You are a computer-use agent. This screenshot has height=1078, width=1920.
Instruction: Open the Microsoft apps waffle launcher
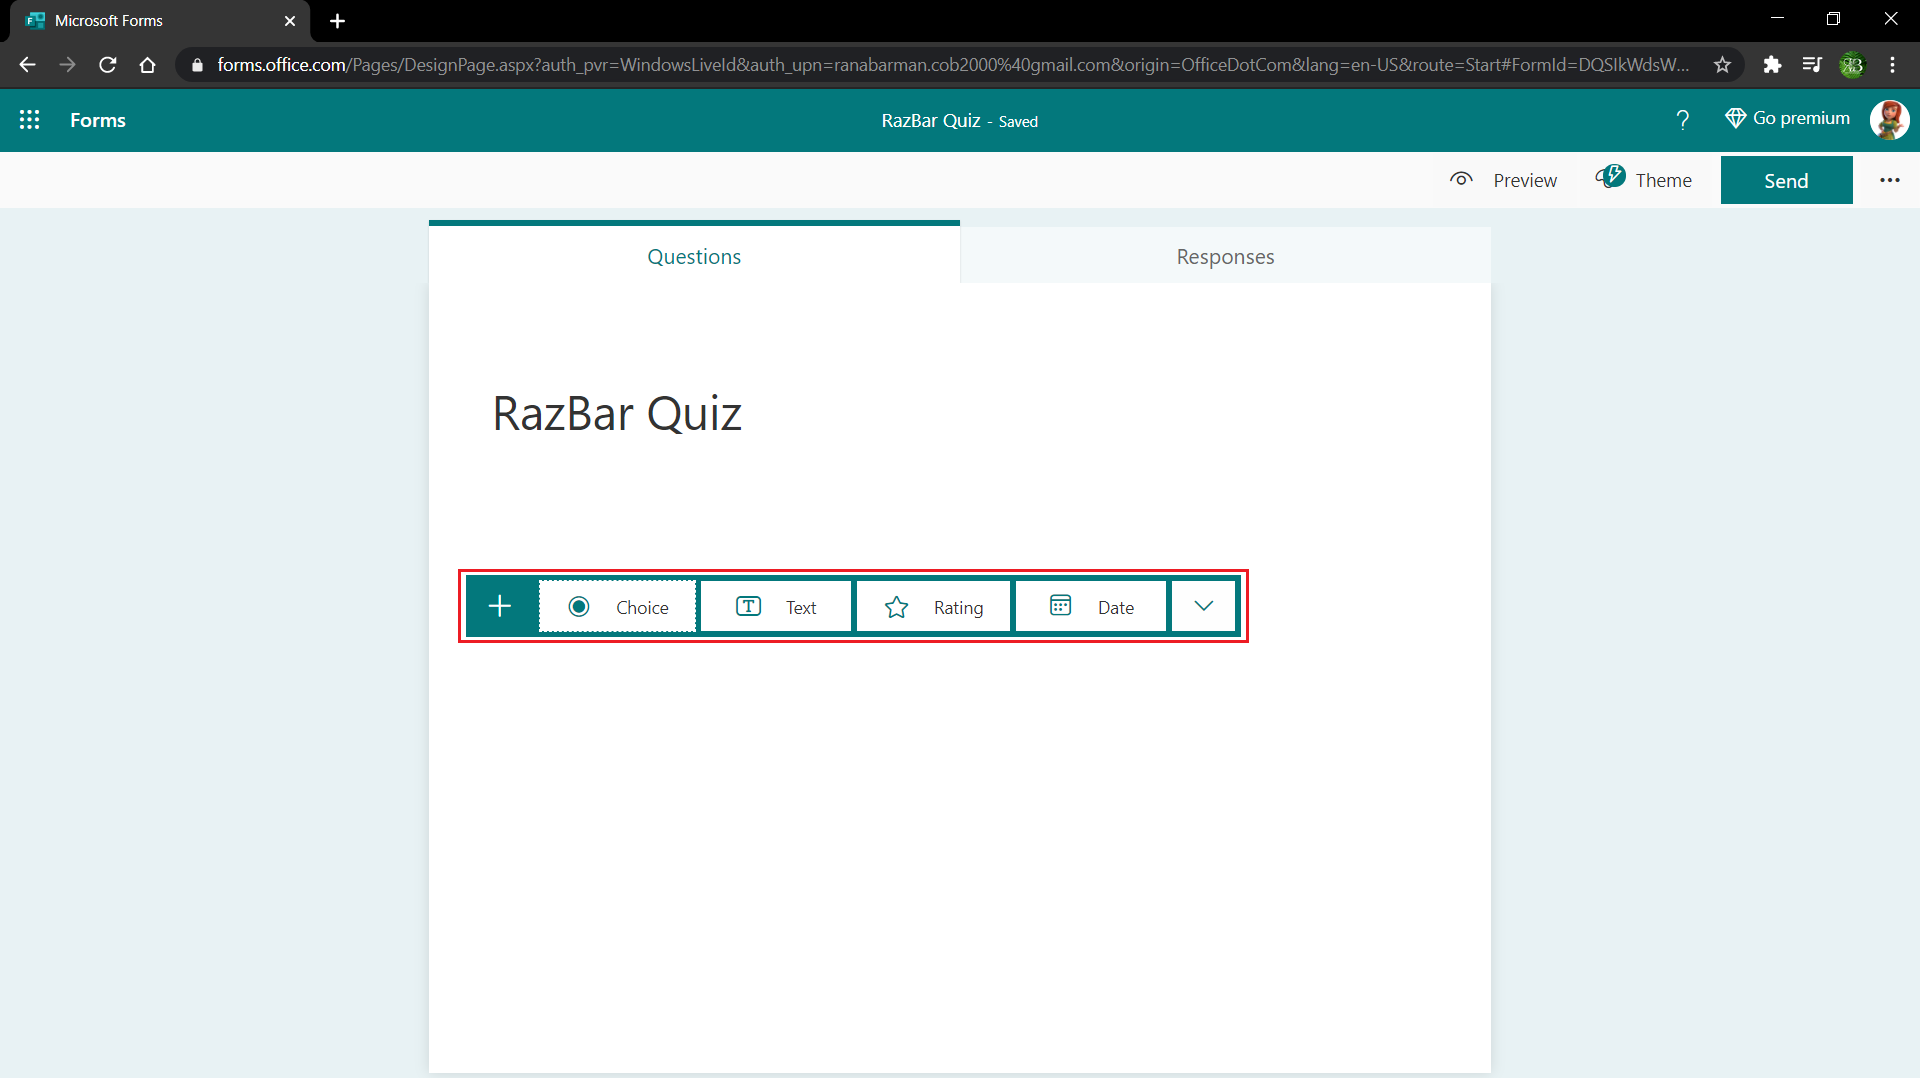click(30, 120)
